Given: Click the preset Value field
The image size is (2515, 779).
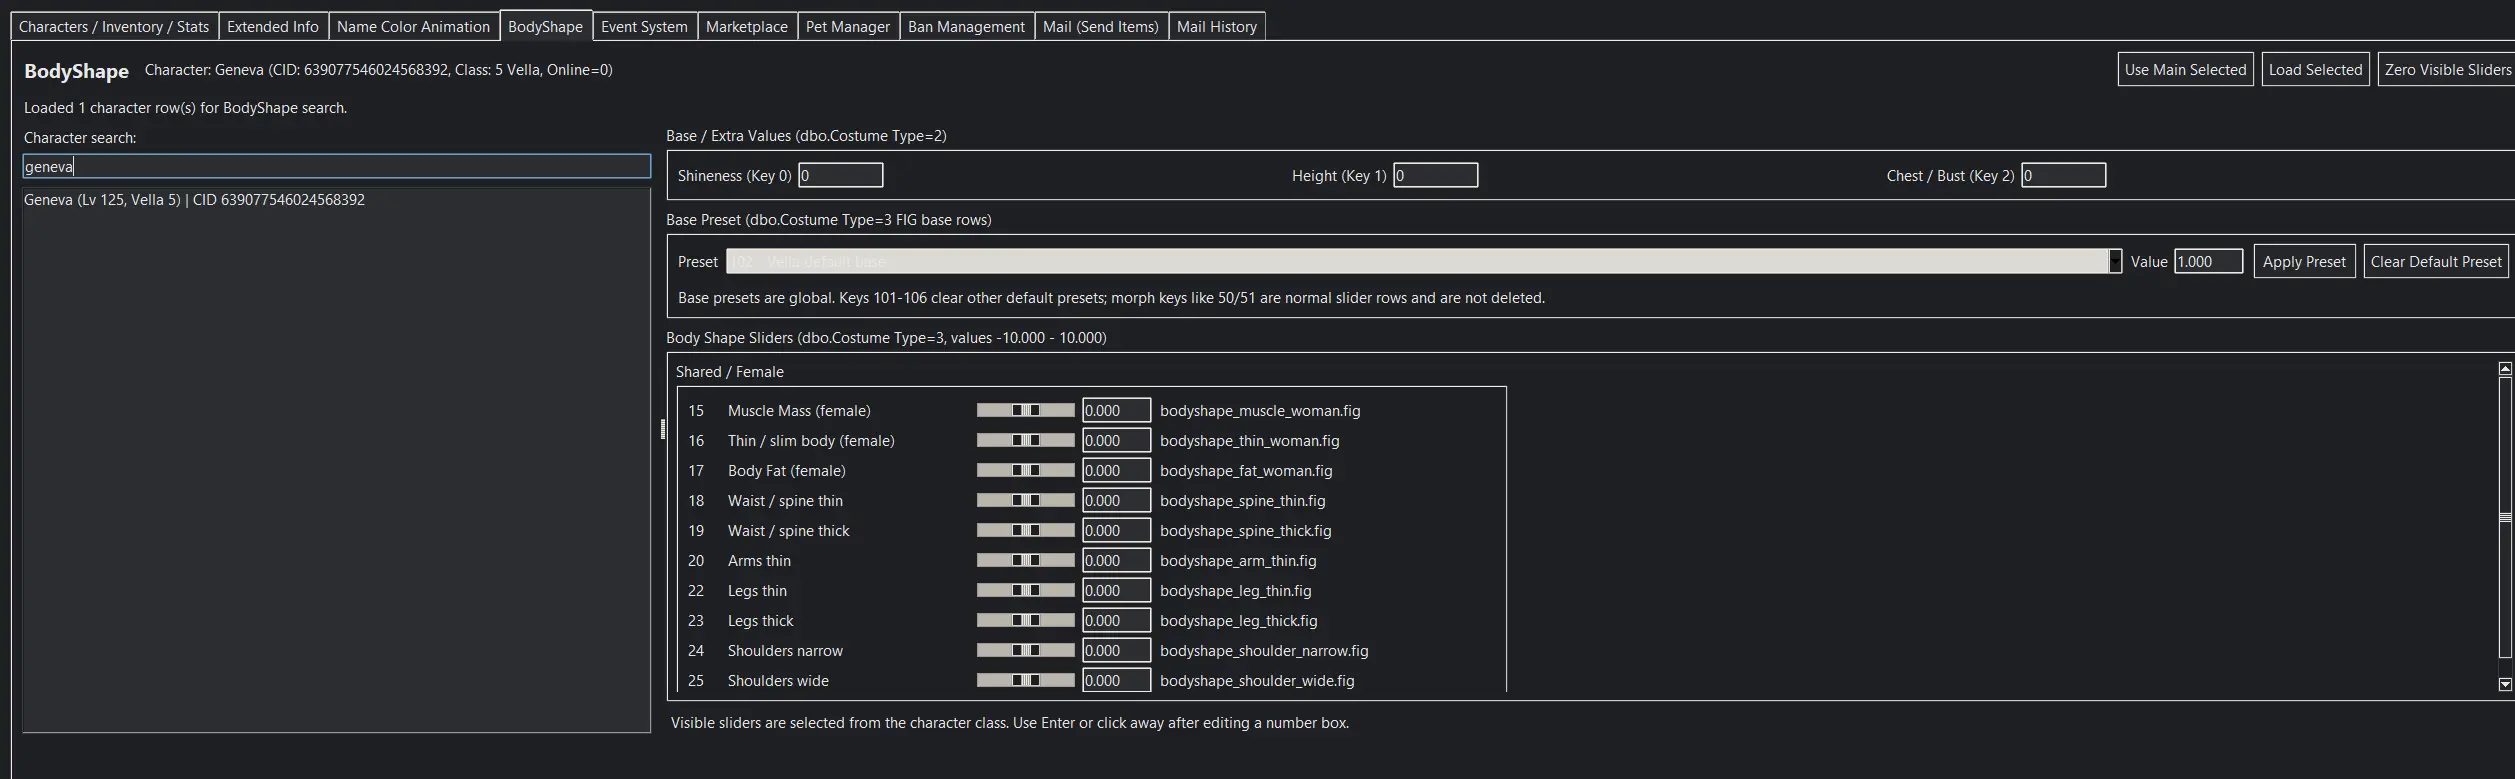Looking at the screenshot, I should coord(2208,262).
